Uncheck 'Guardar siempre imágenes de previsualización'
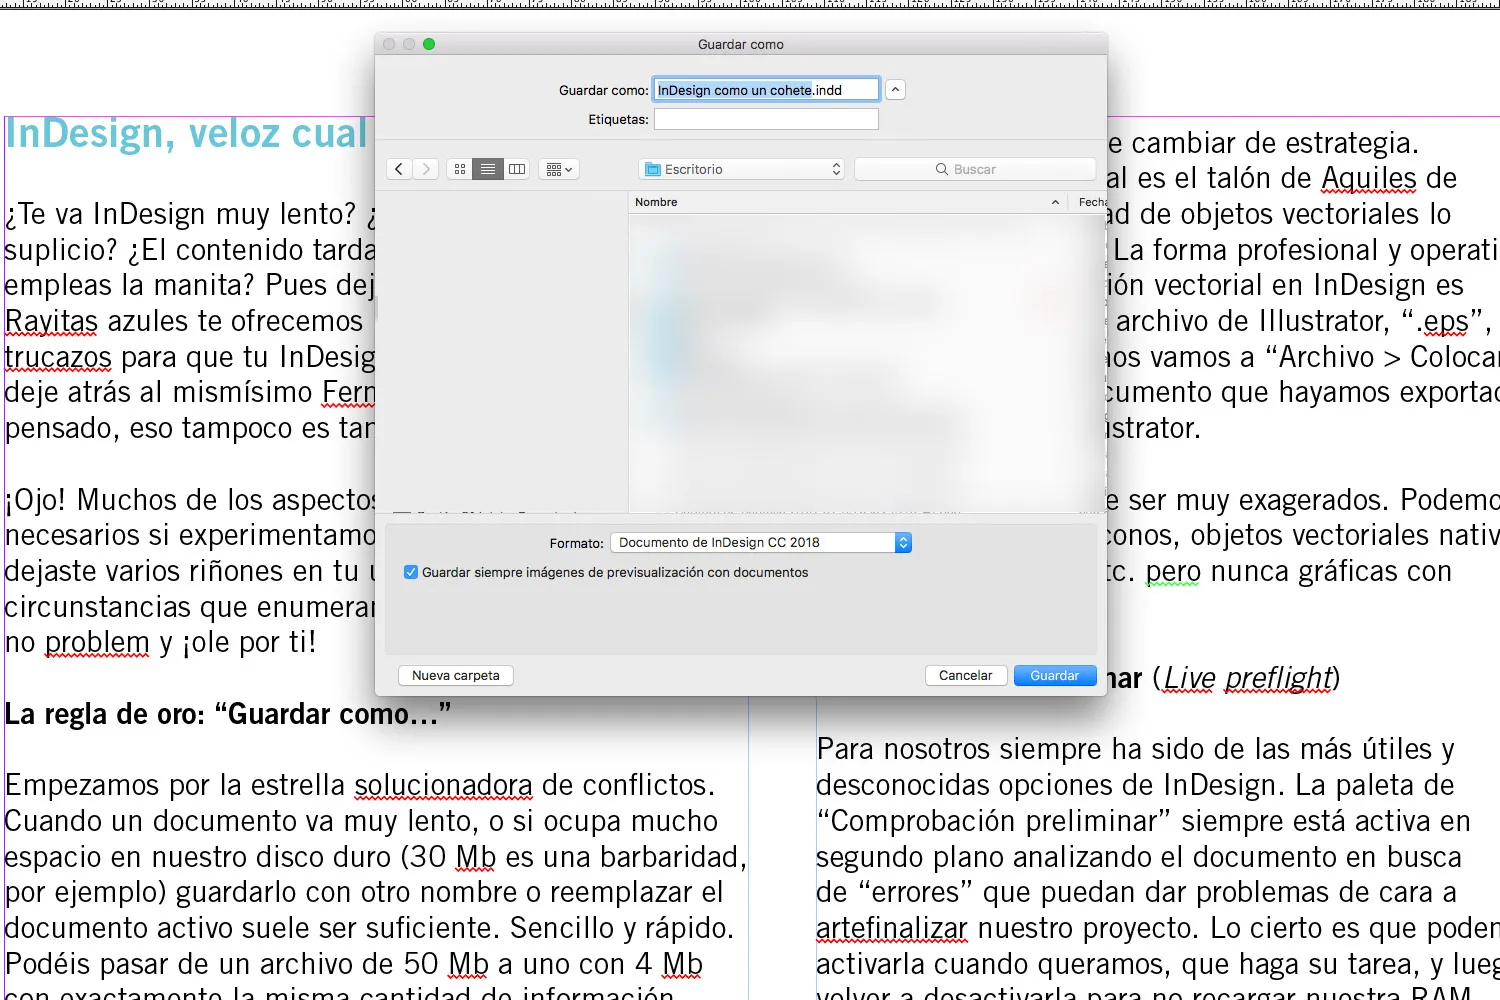 [x=411, y=572]
